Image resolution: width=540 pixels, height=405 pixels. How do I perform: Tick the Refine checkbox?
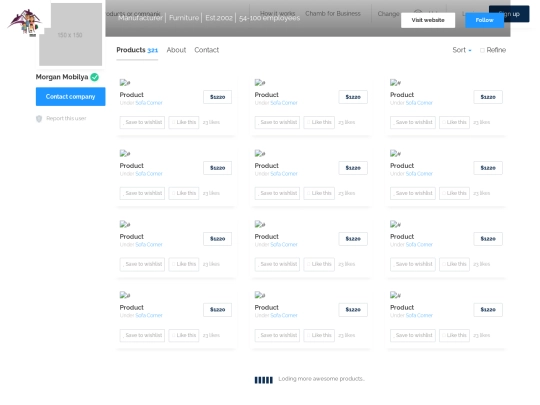482,50
